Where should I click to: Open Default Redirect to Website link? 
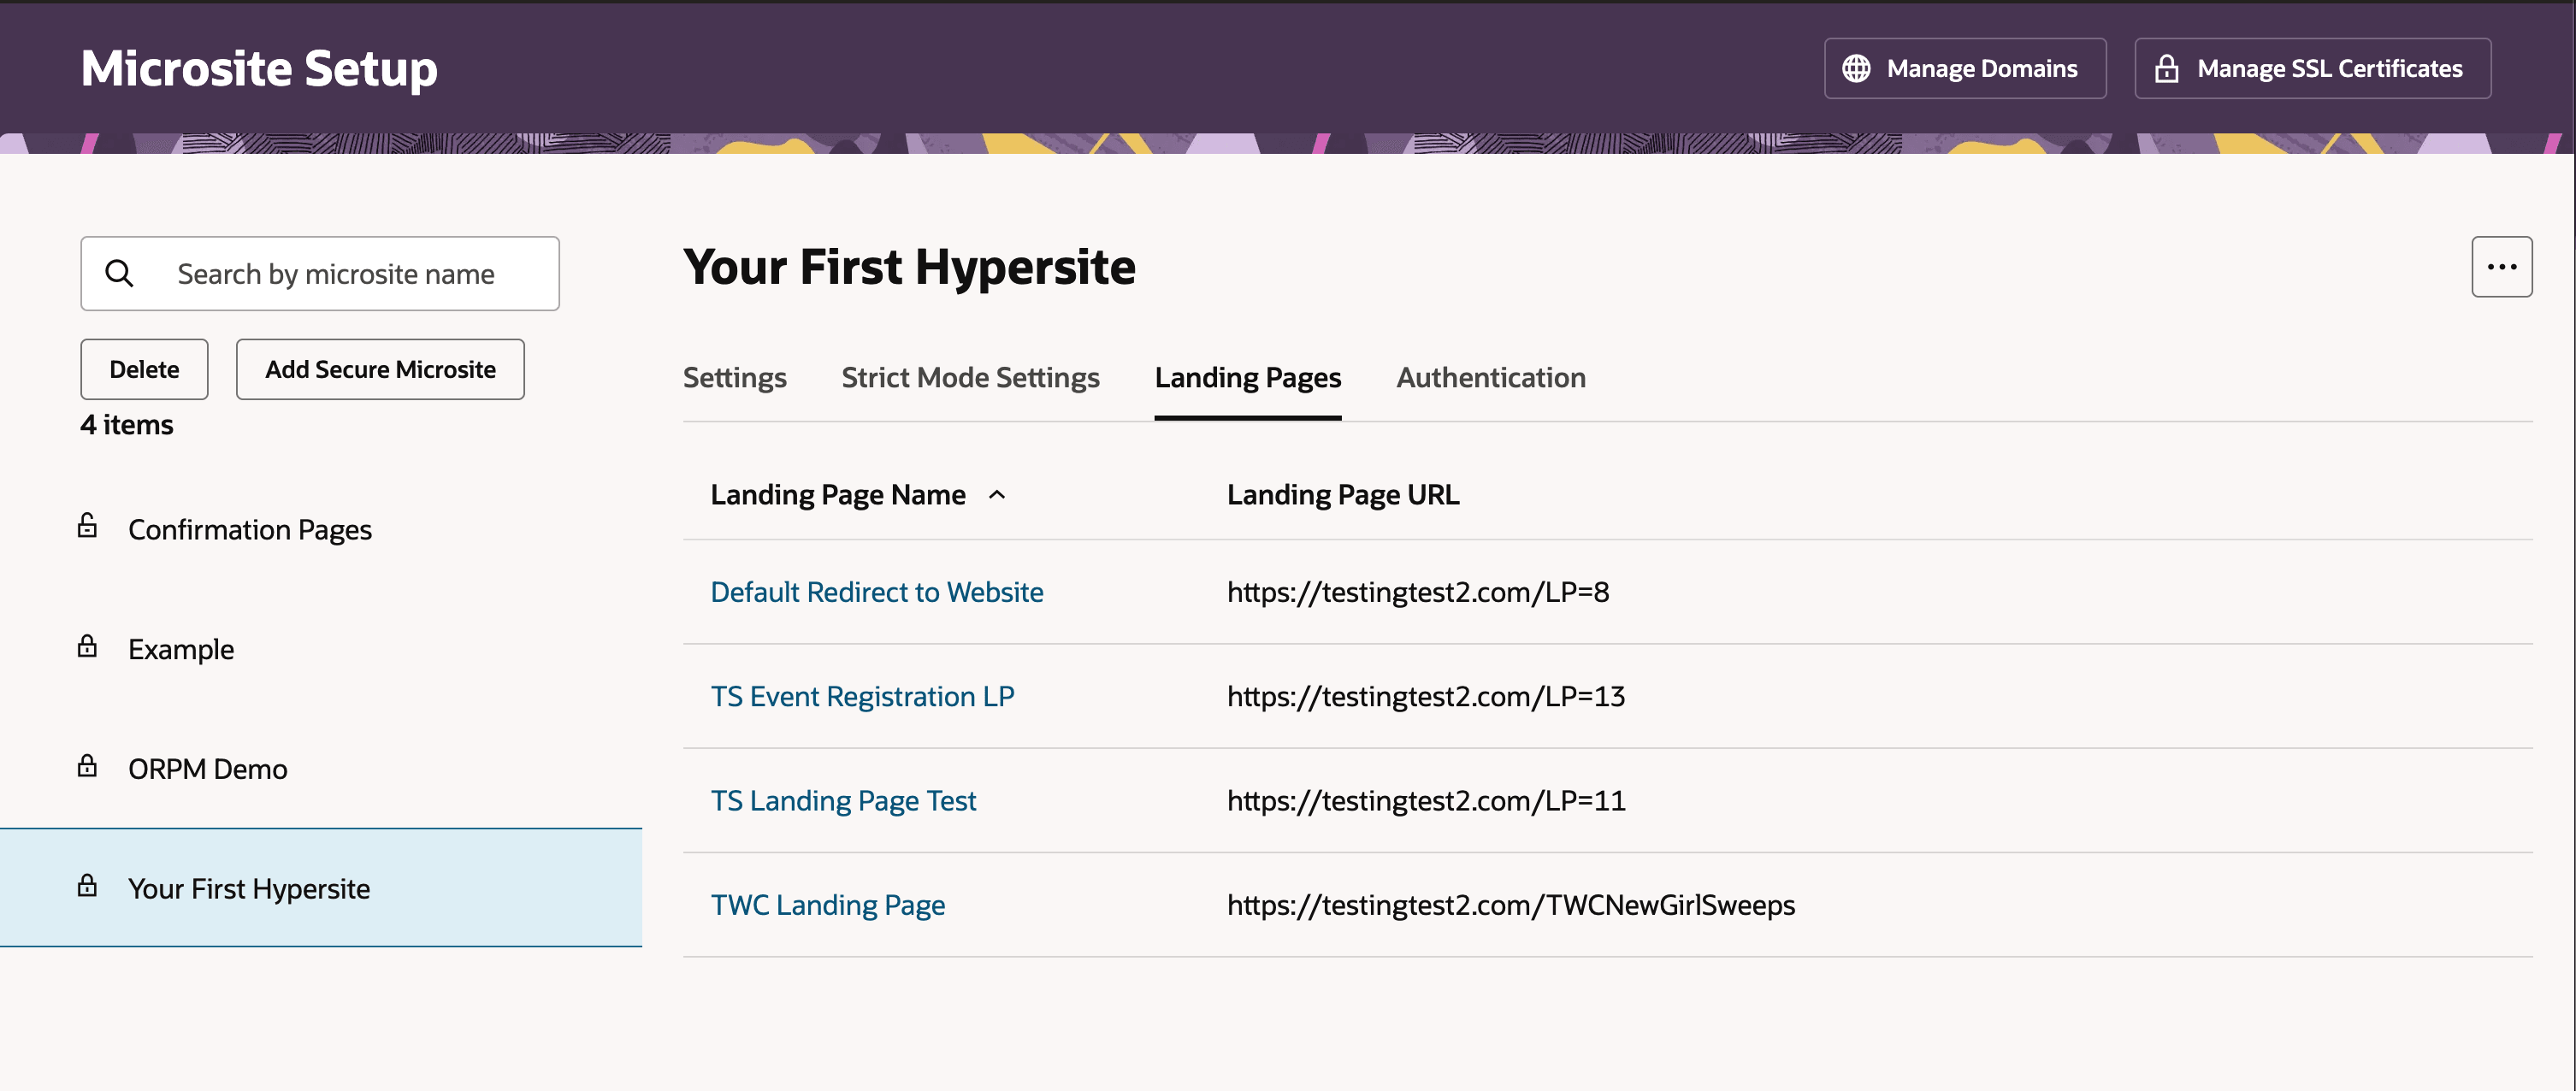pyautogui.click(x=876, y=592)
